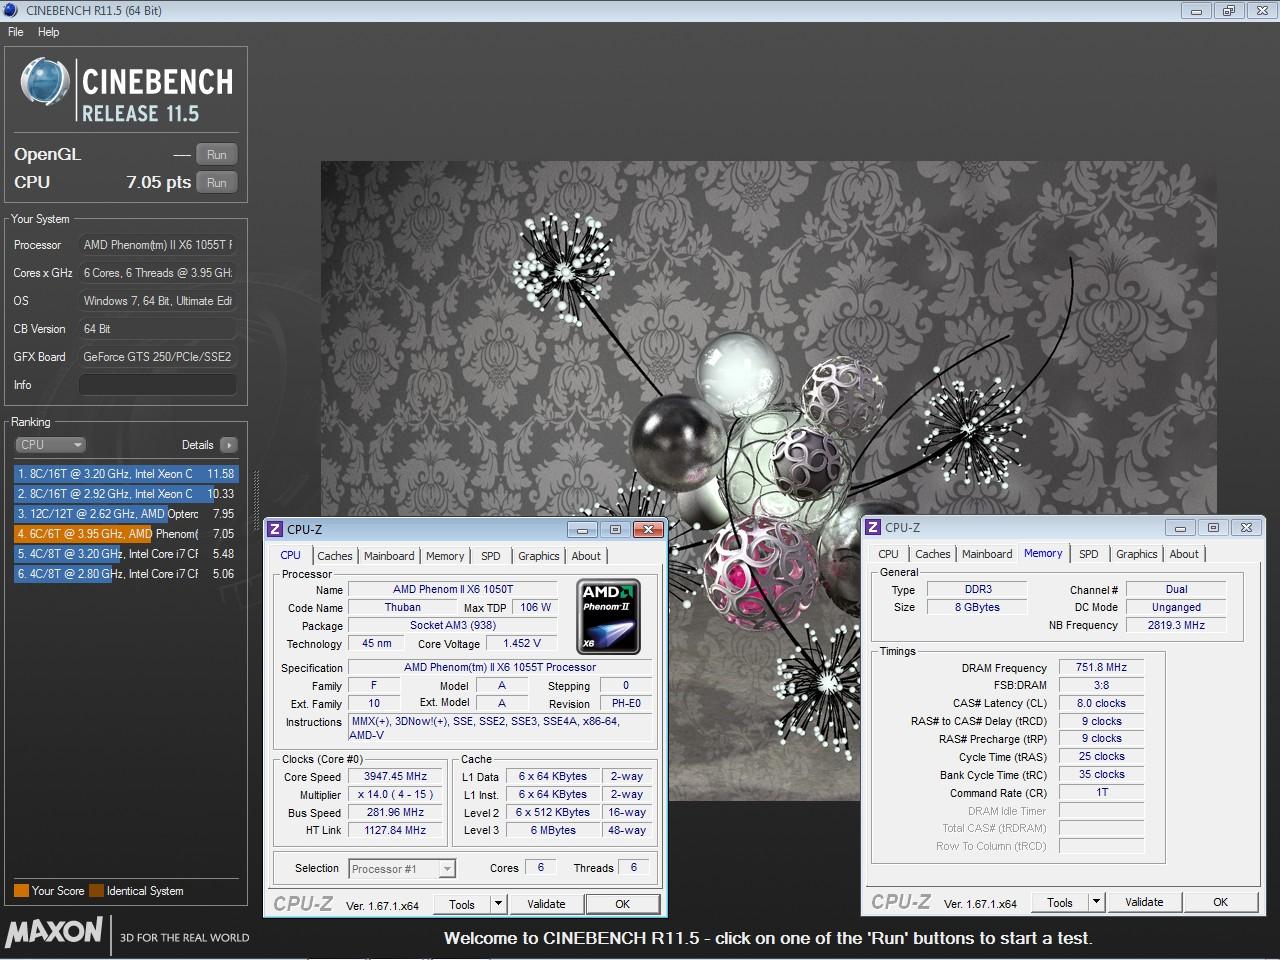Screen dimensions: 1280x960
Task: Open Tools dropdown arrow in right CPU-Z window
Action: tap(1096, 902)
